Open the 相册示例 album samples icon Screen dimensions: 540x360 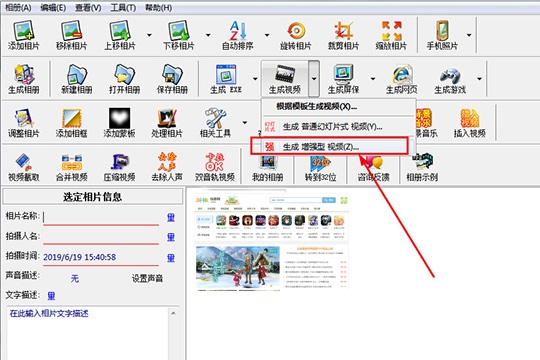point(422,167)
